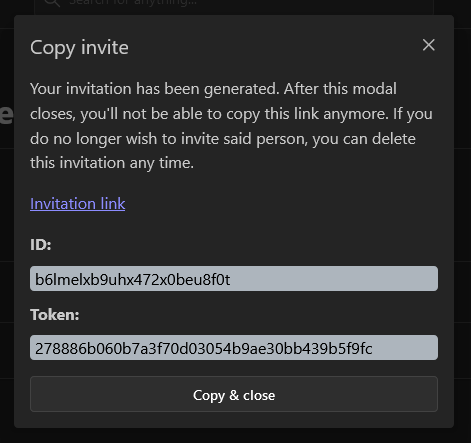Click the 'Your invitation has been generated' sentence
The image size is (471, 443).
tap(155, 89)
